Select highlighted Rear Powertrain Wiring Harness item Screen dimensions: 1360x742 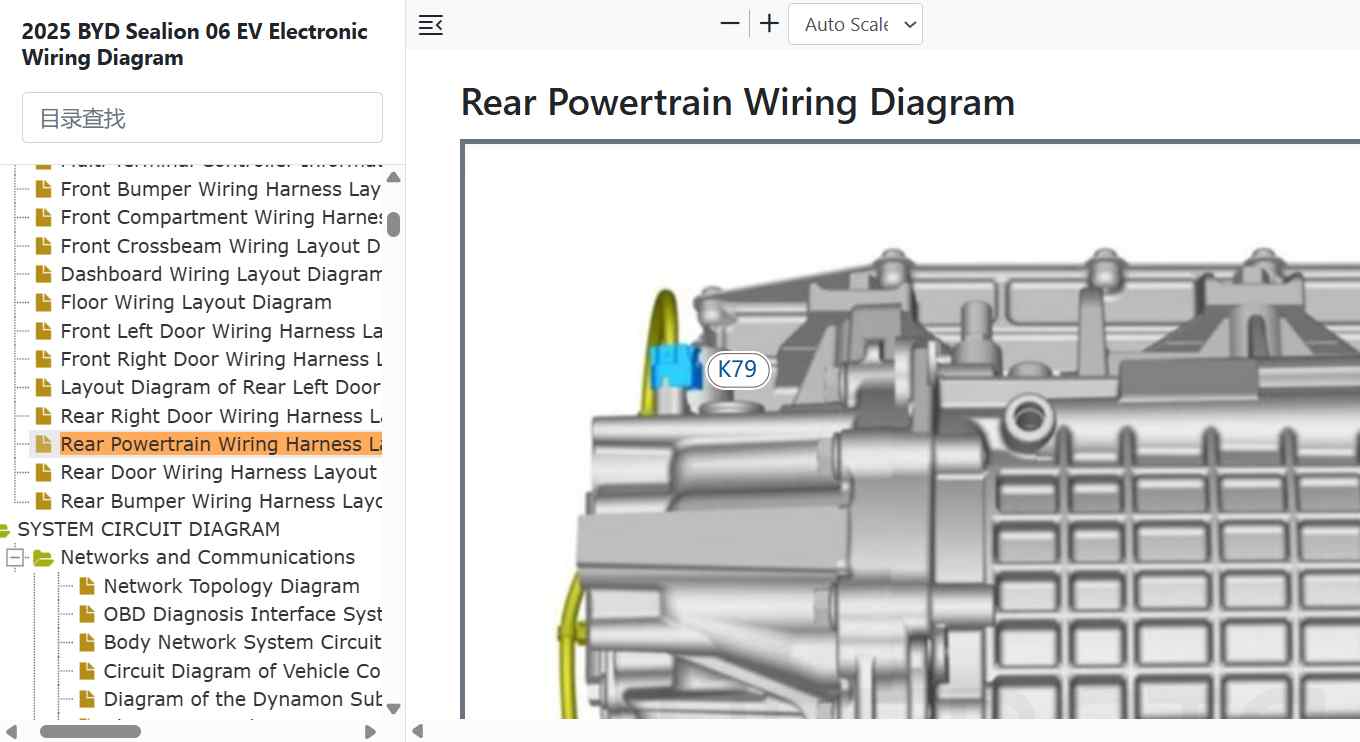click(x=221, y=444)
